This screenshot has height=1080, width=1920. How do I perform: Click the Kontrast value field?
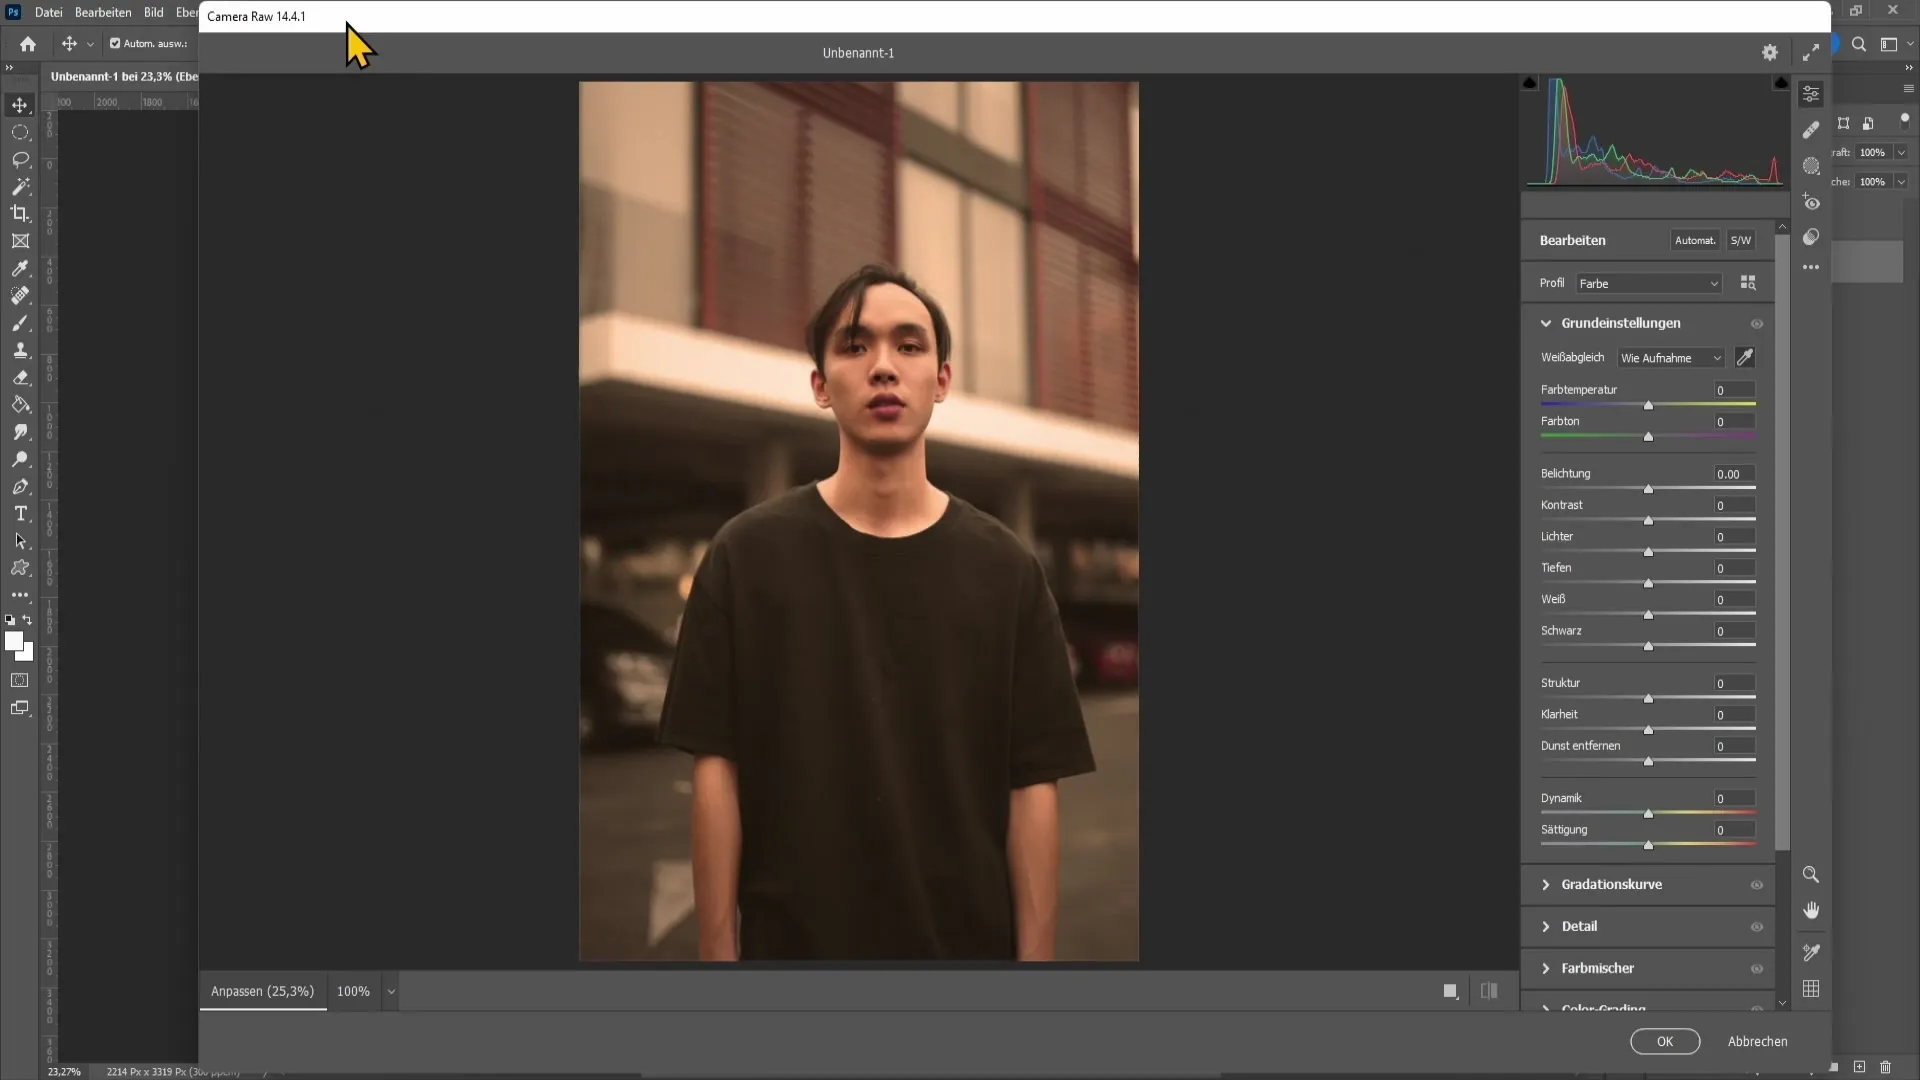coord(1734,505)
